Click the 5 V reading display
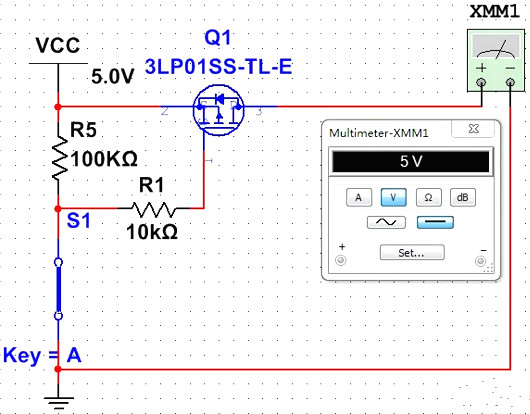Viewport: 530px width, 414px height. coord(411,162)
